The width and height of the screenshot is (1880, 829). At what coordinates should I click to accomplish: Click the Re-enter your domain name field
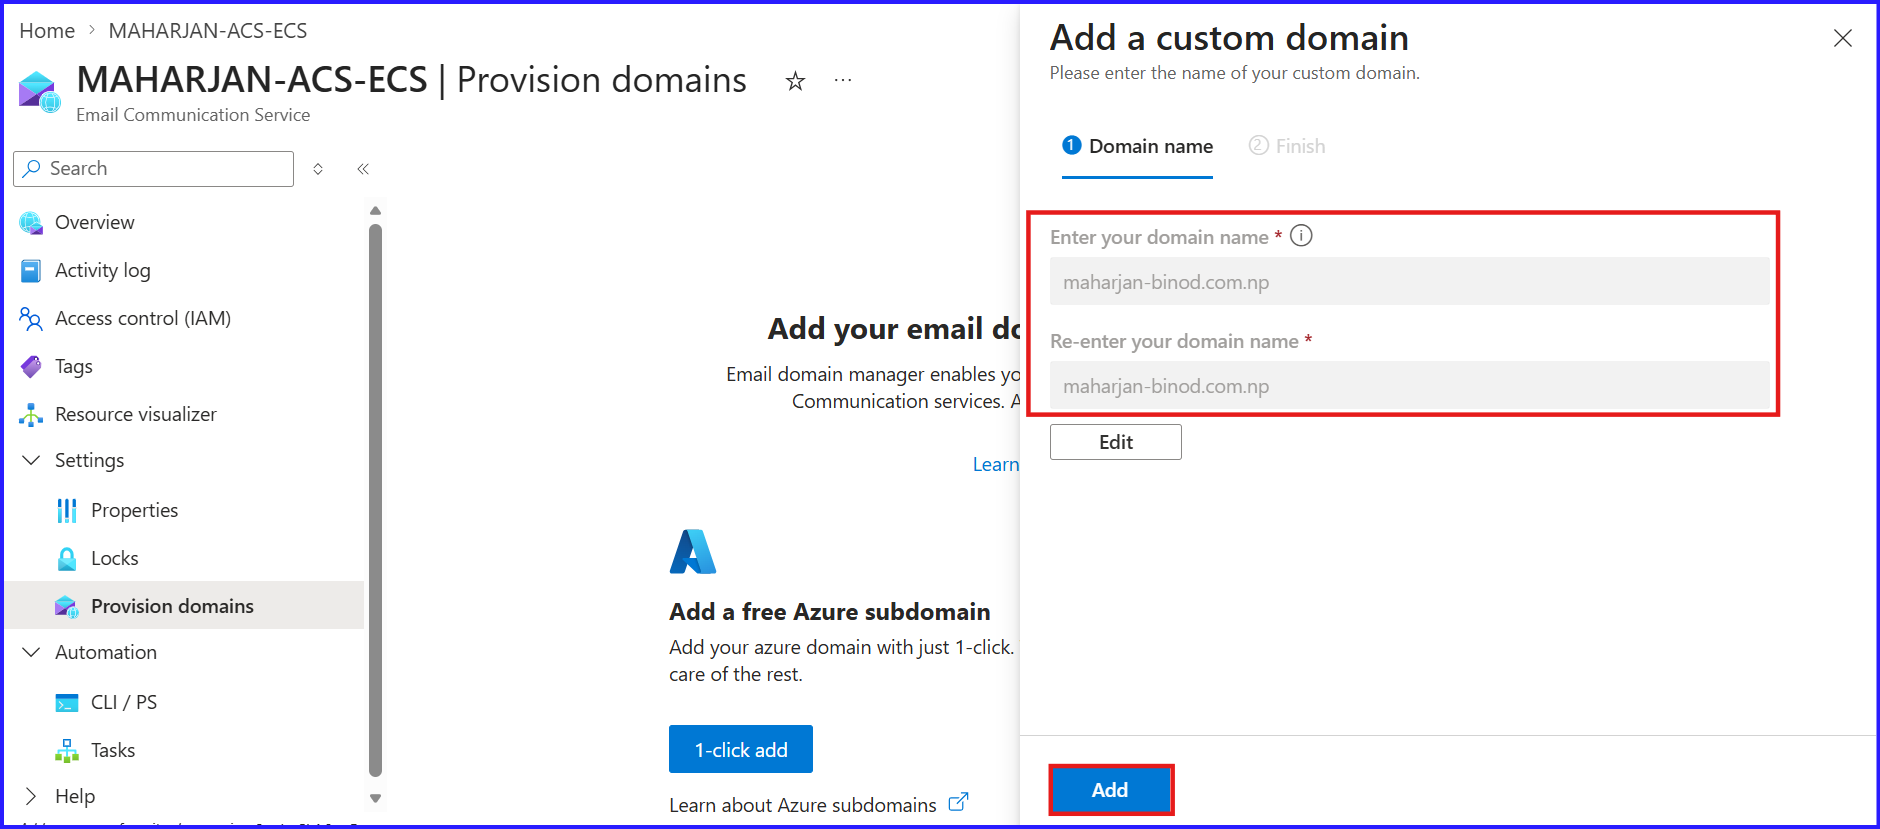click(1410, 386)
